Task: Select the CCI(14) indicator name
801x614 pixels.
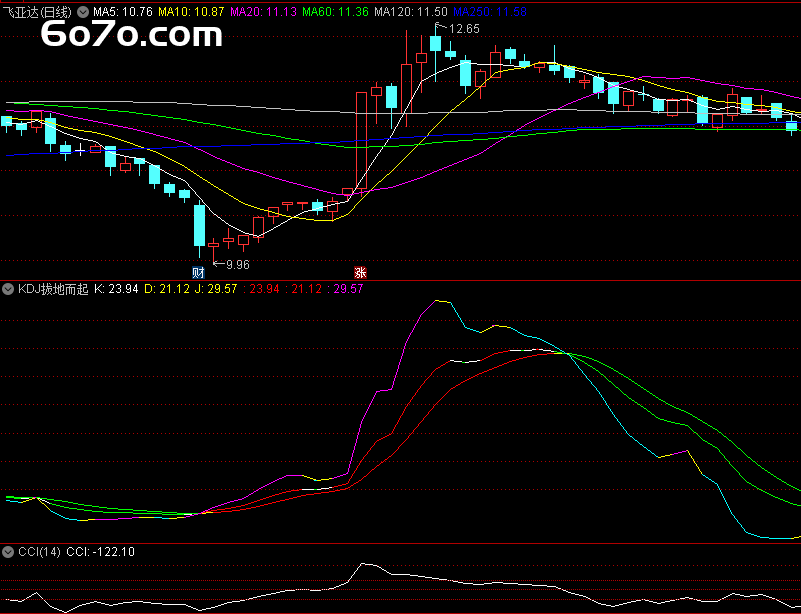Action: click(x=39, y=552)
